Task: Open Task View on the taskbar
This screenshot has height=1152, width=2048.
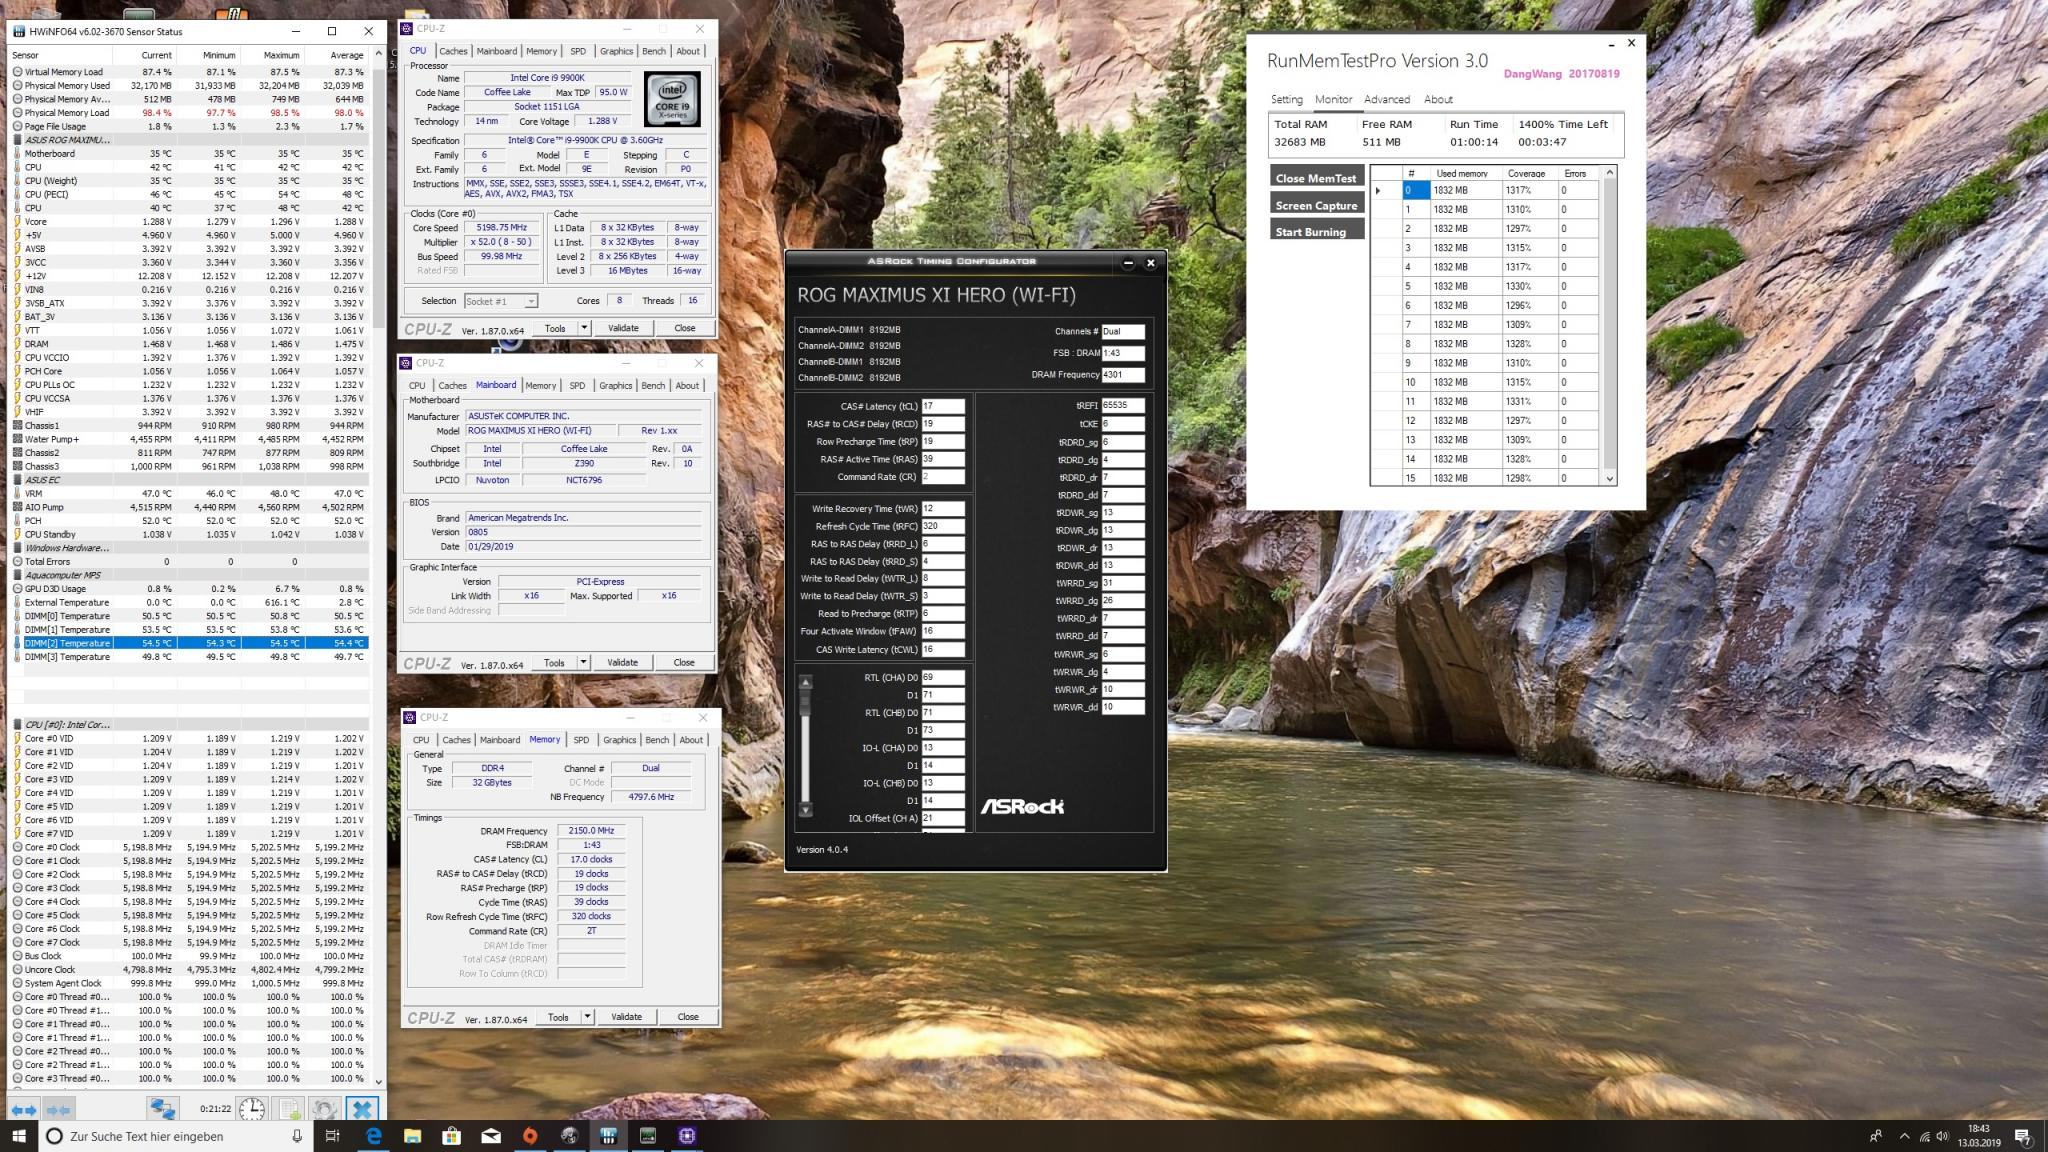Action: coord(333,1136)
